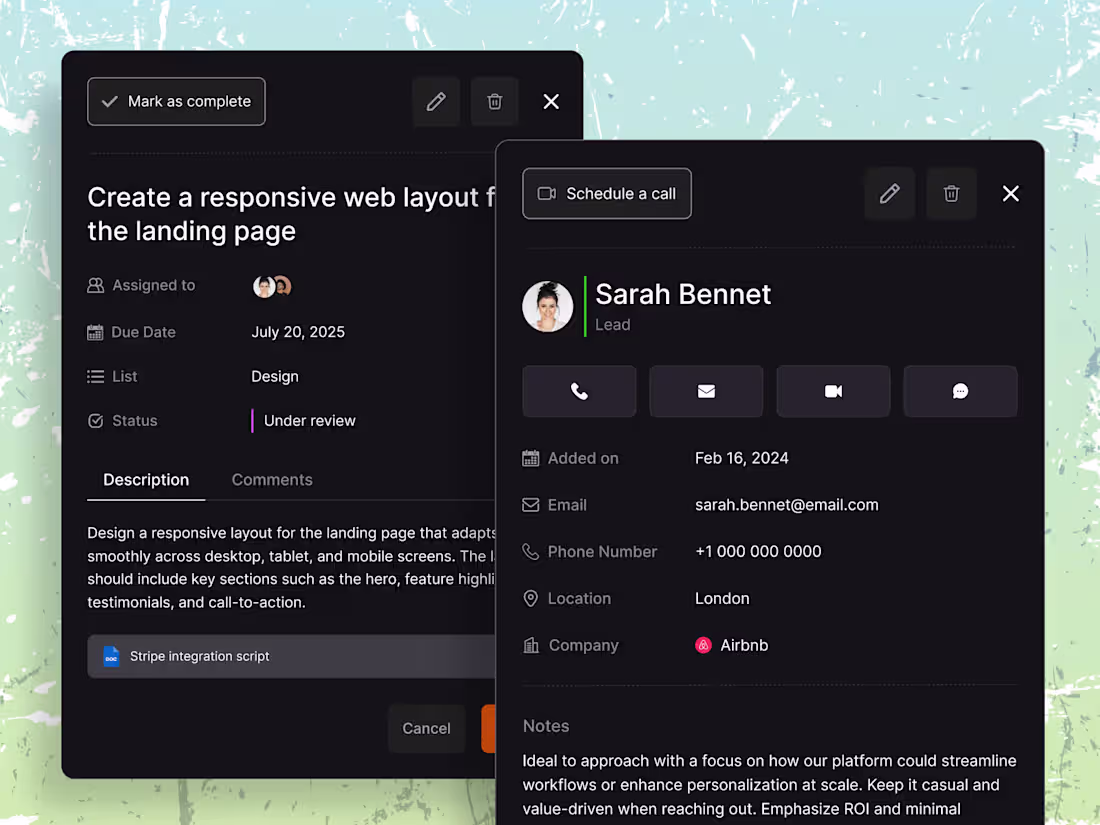Click sarah.bennet@email.com address
The image size is (1100, 825).
point(786,505)
